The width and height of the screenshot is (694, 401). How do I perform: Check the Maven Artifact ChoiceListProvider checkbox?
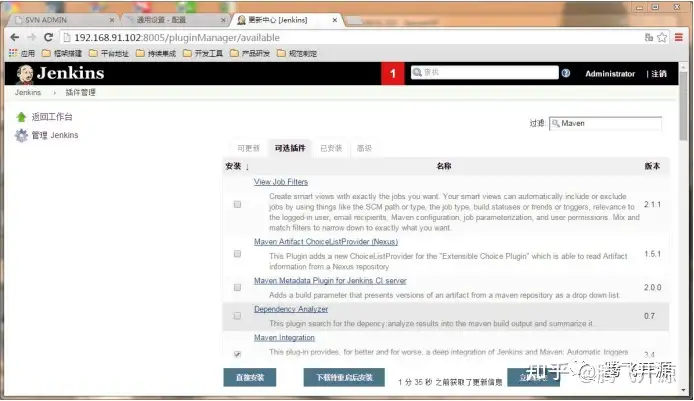tap(238, 254)
